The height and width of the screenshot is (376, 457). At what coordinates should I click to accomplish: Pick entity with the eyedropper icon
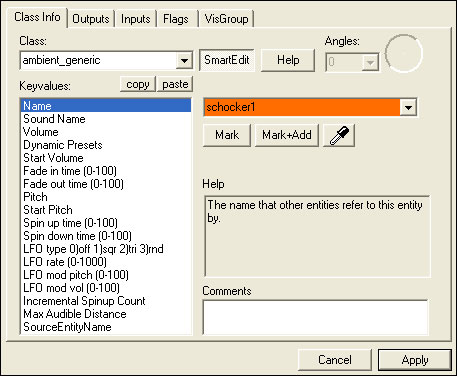click(339, 135)
